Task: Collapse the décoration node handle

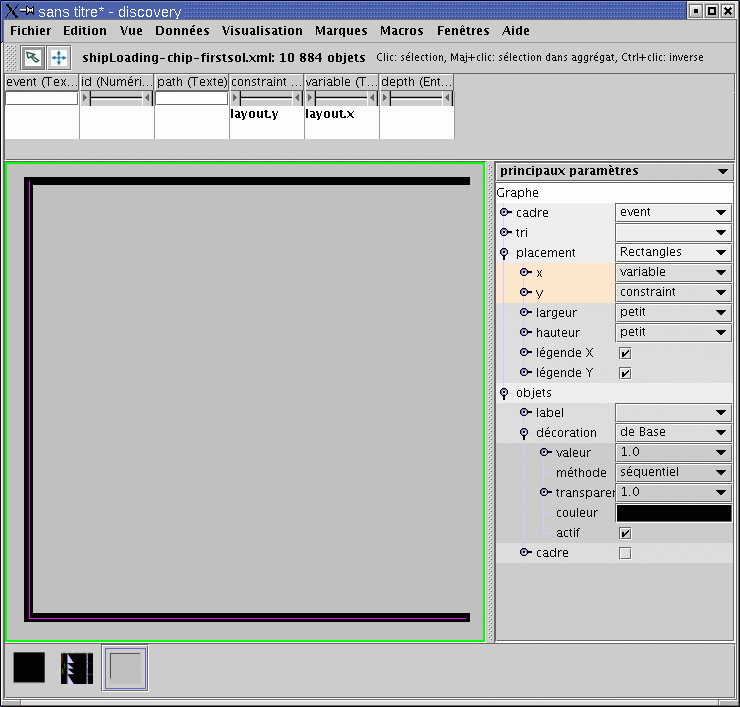Action: click(525, 433)
